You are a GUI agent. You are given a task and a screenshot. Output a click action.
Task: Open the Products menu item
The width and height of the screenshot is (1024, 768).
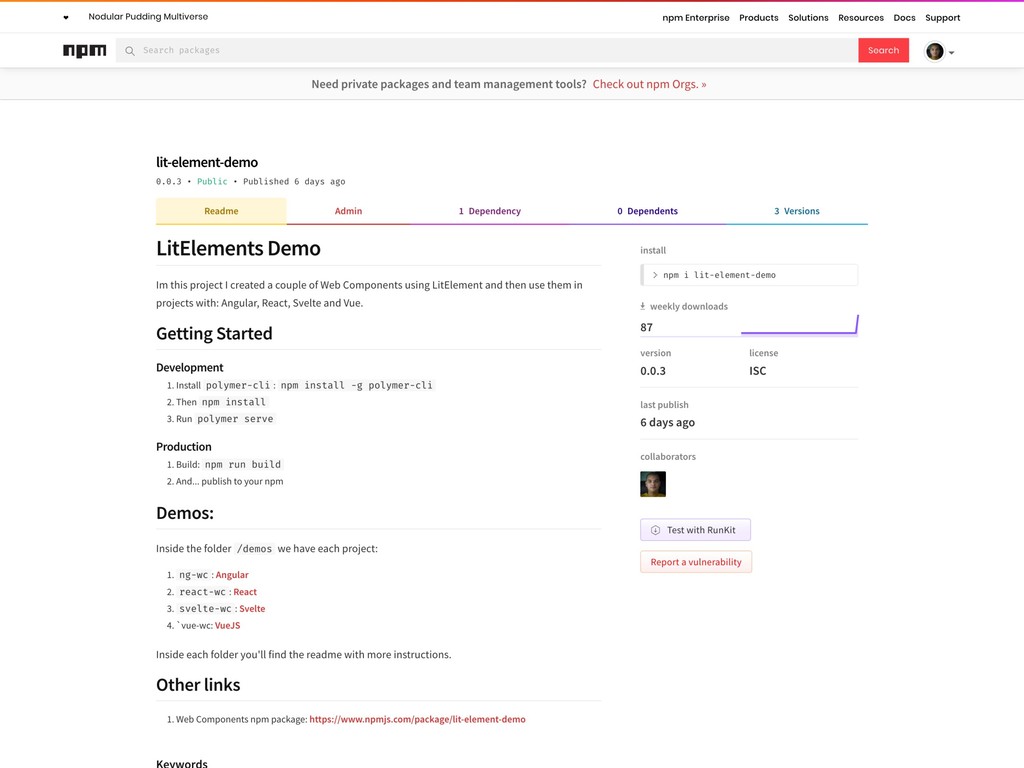coord(758,18)
